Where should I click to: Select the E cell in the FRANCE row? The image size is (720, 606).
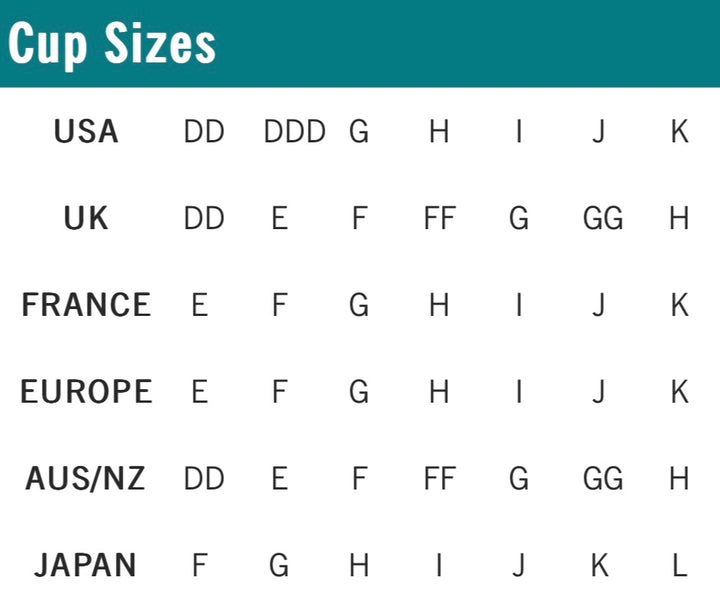pyautogui.click(x=200, y=305)
